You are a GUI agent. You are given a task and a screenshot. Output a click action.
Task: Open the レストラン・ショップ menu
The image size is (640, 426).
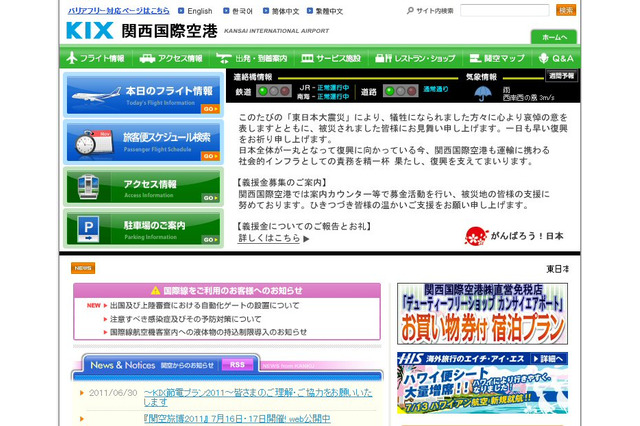pyautogui.click(x=415, y=58)
